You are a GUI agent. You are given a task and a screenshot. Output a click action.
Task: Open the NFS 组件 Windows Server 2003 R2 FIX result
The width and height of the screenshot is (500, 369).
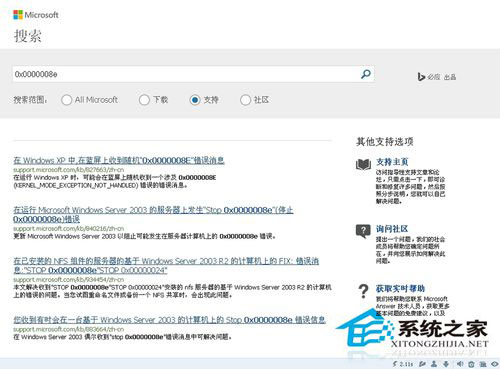coord(166,265)
